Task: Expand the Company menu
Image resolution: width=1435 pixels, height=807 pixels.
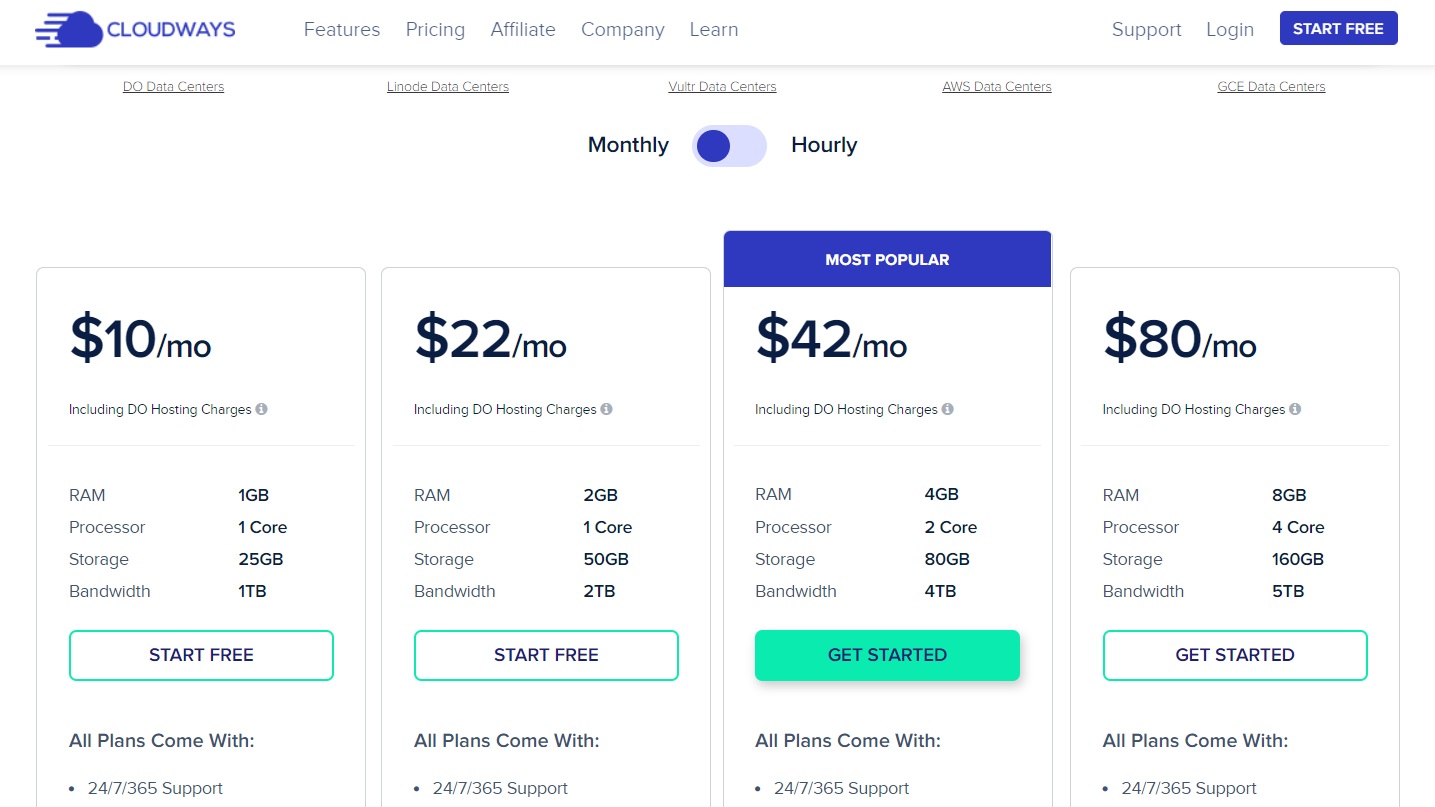Action: [x=623, y=29]
